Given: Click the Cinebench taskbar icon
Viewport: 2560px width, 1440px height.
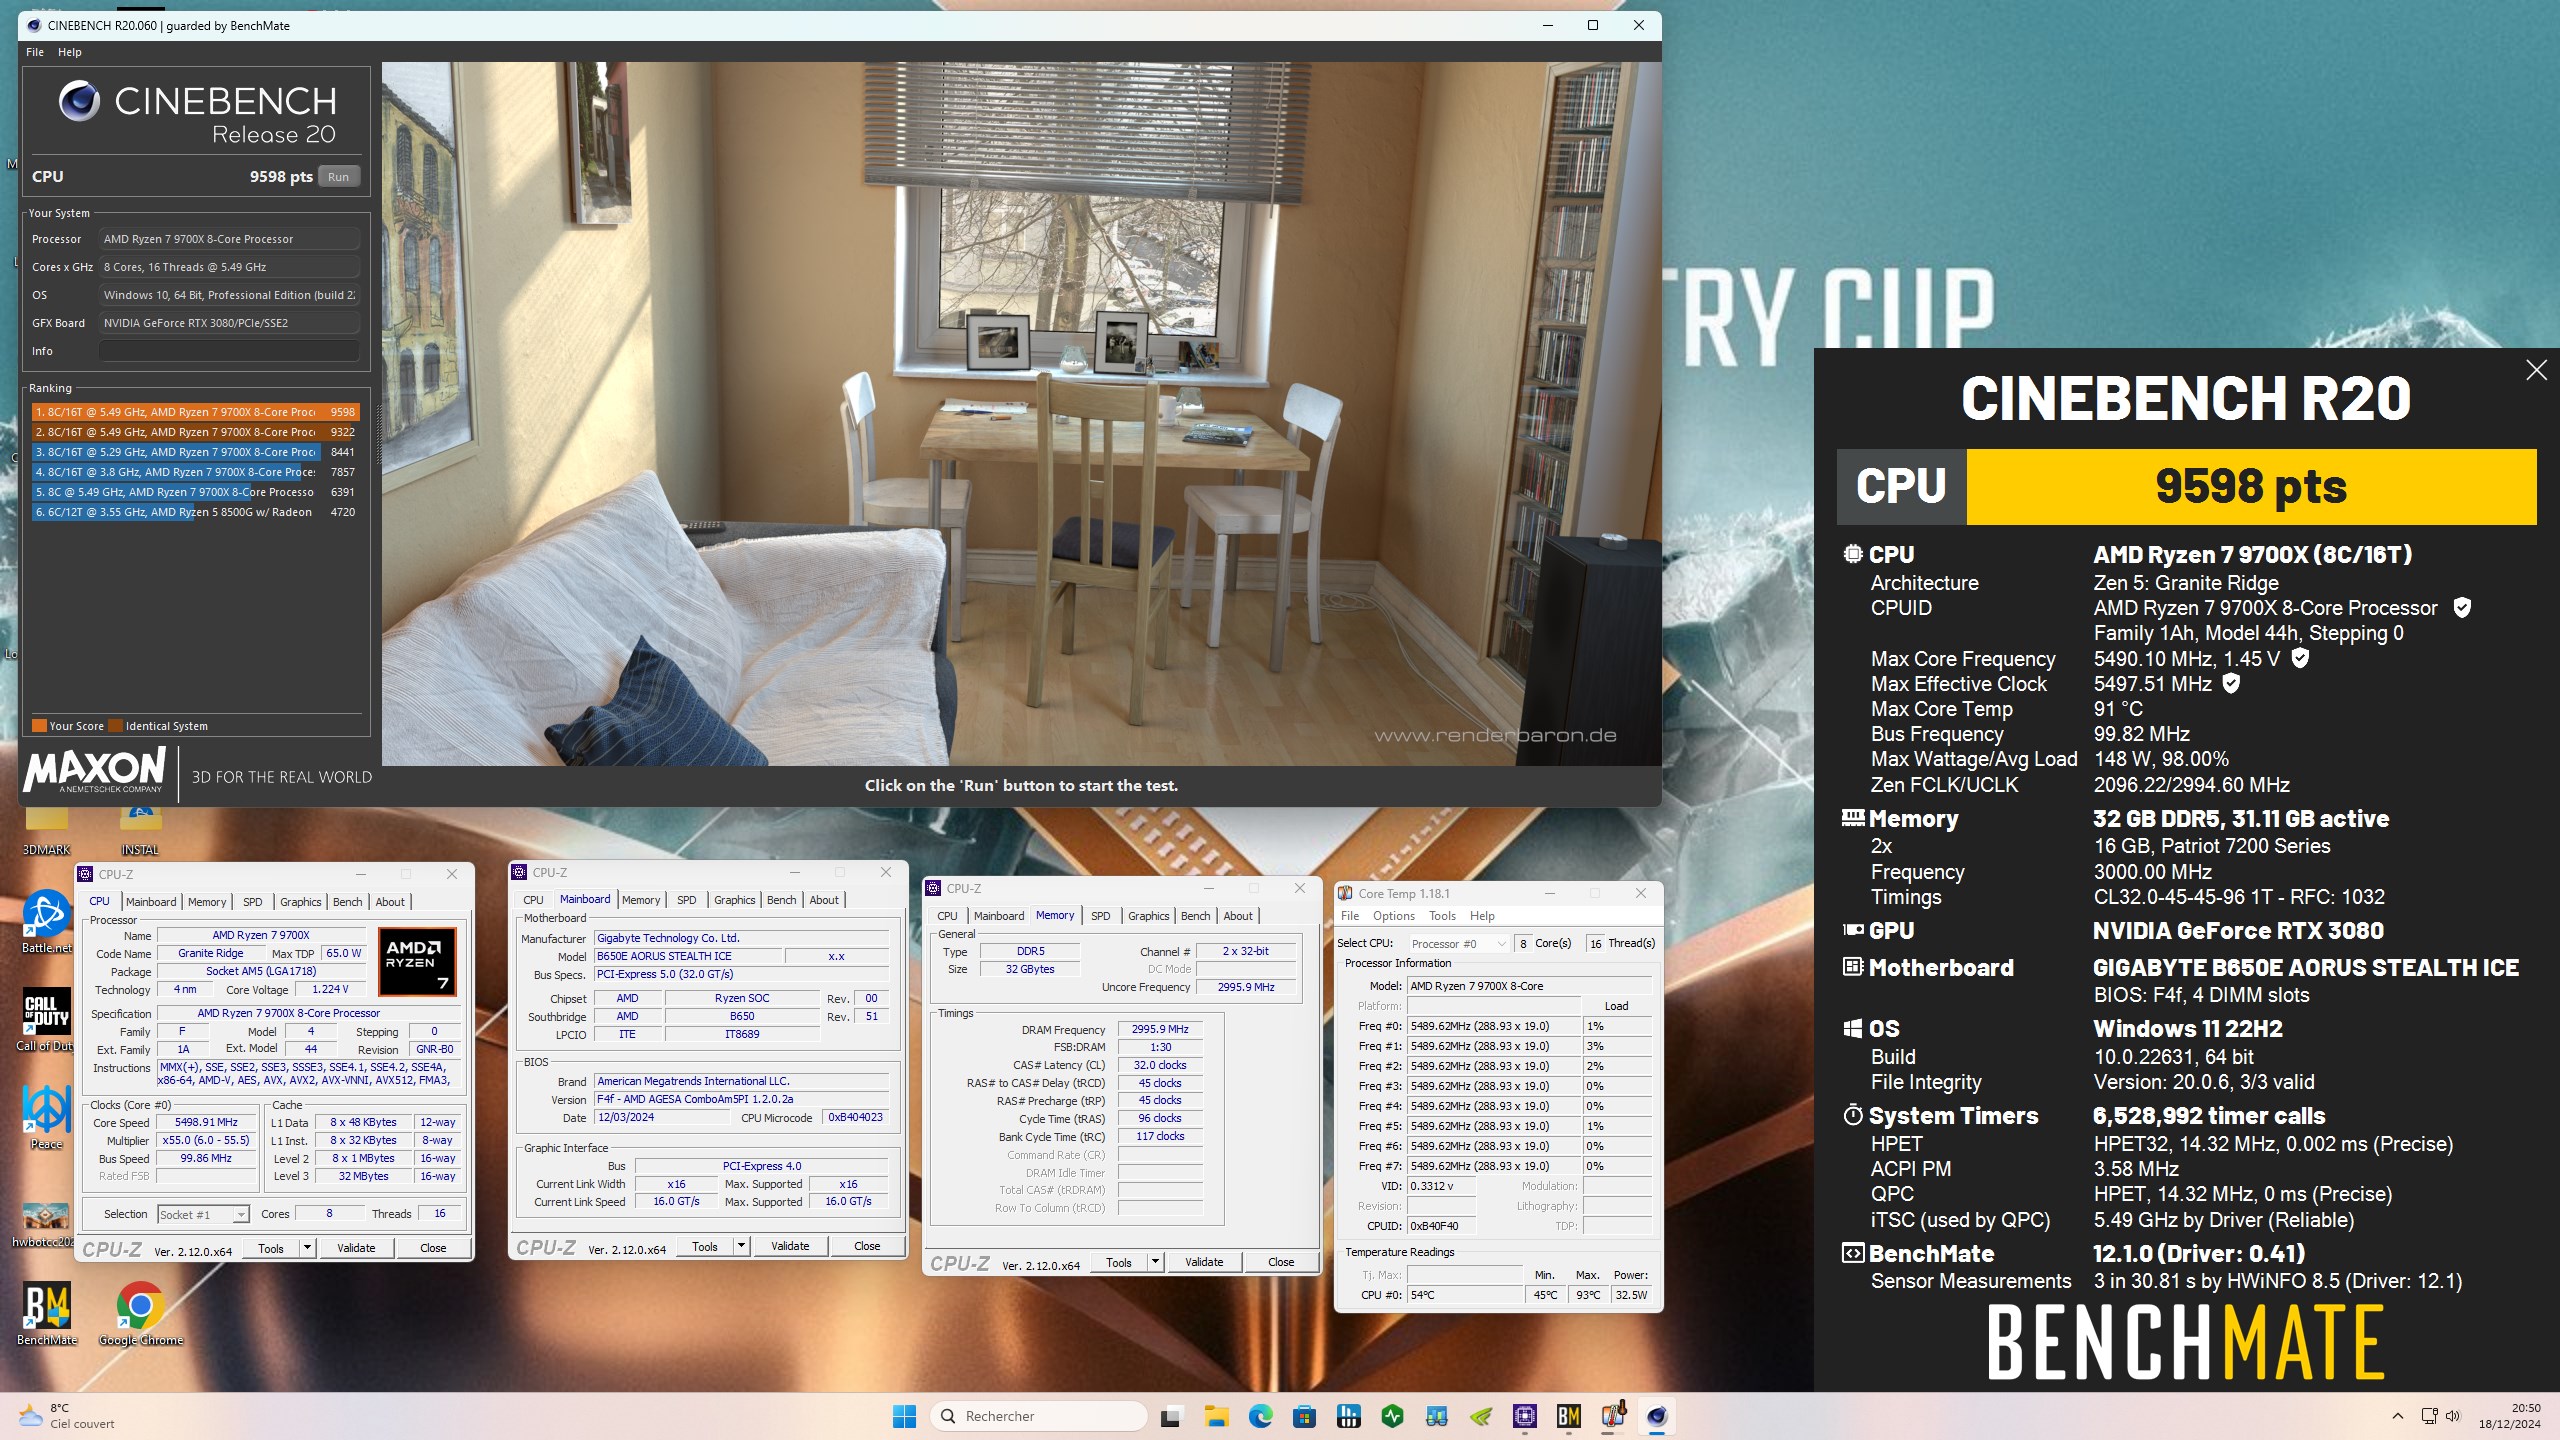Looking at the screenshot, I should point(1657,1416).
